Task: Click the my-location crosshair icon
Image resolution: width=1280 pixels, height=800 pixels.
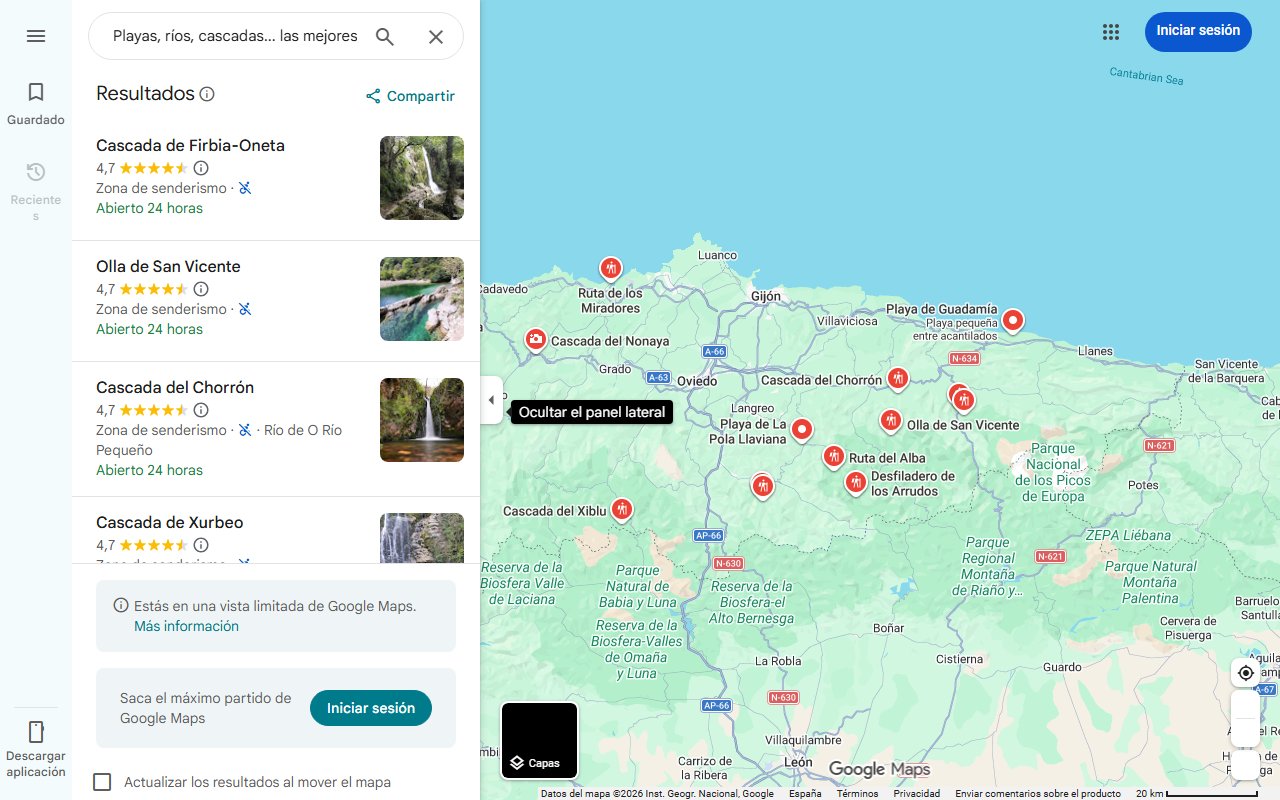Action: coord(1245,672)
